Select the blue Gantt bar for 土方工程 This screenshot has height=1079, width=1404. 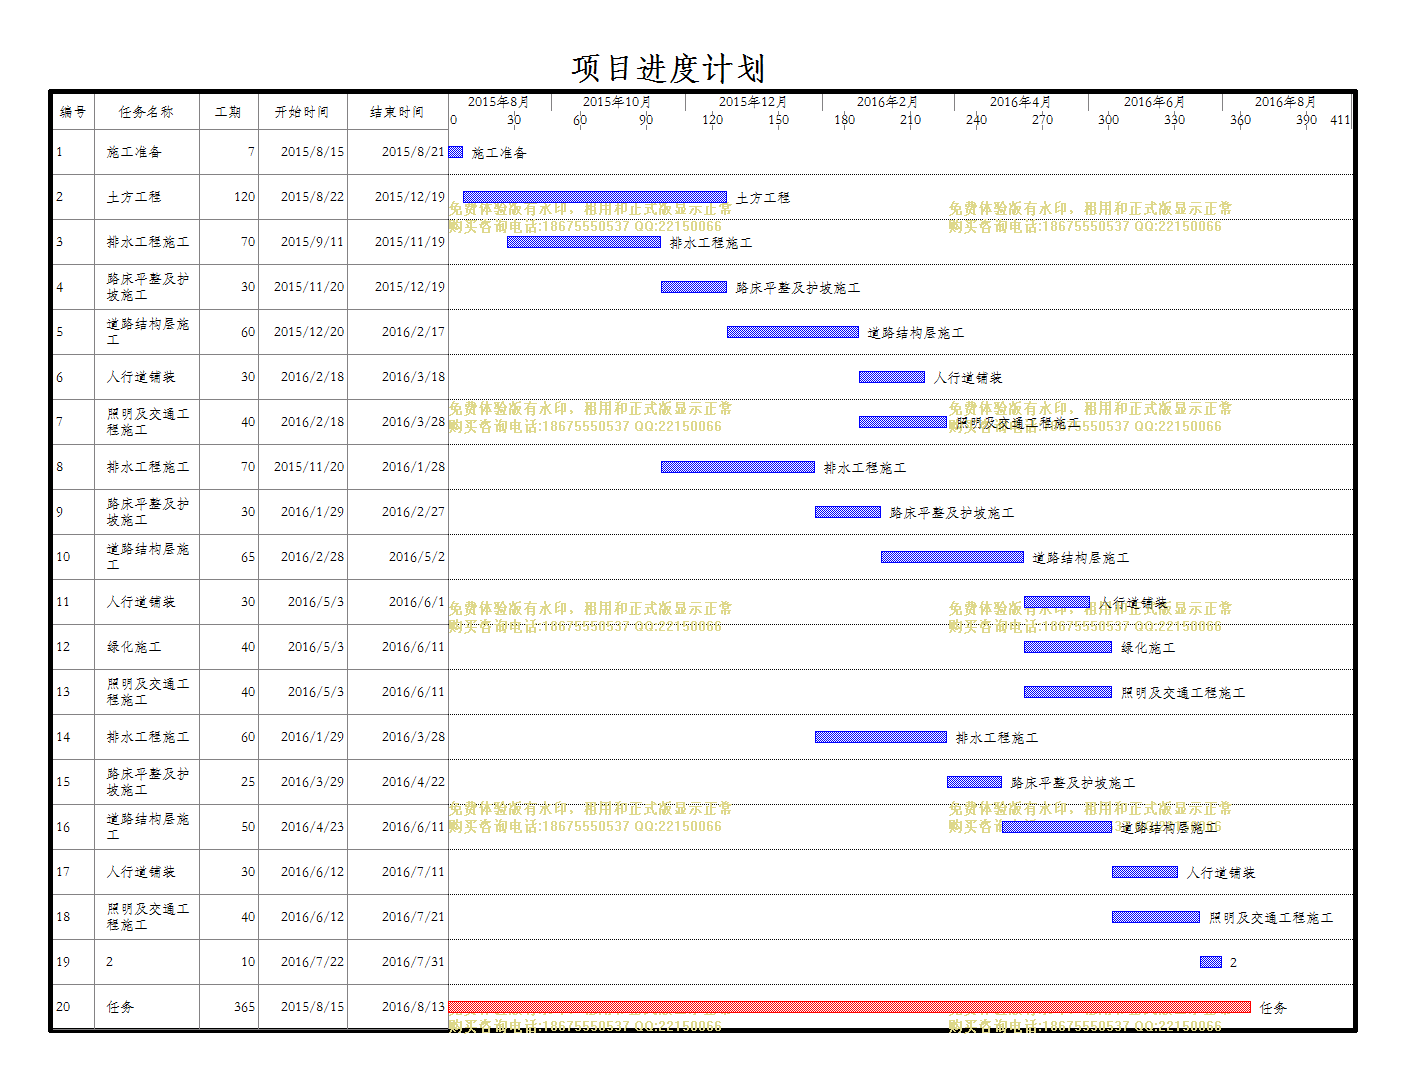coord(595,197)
